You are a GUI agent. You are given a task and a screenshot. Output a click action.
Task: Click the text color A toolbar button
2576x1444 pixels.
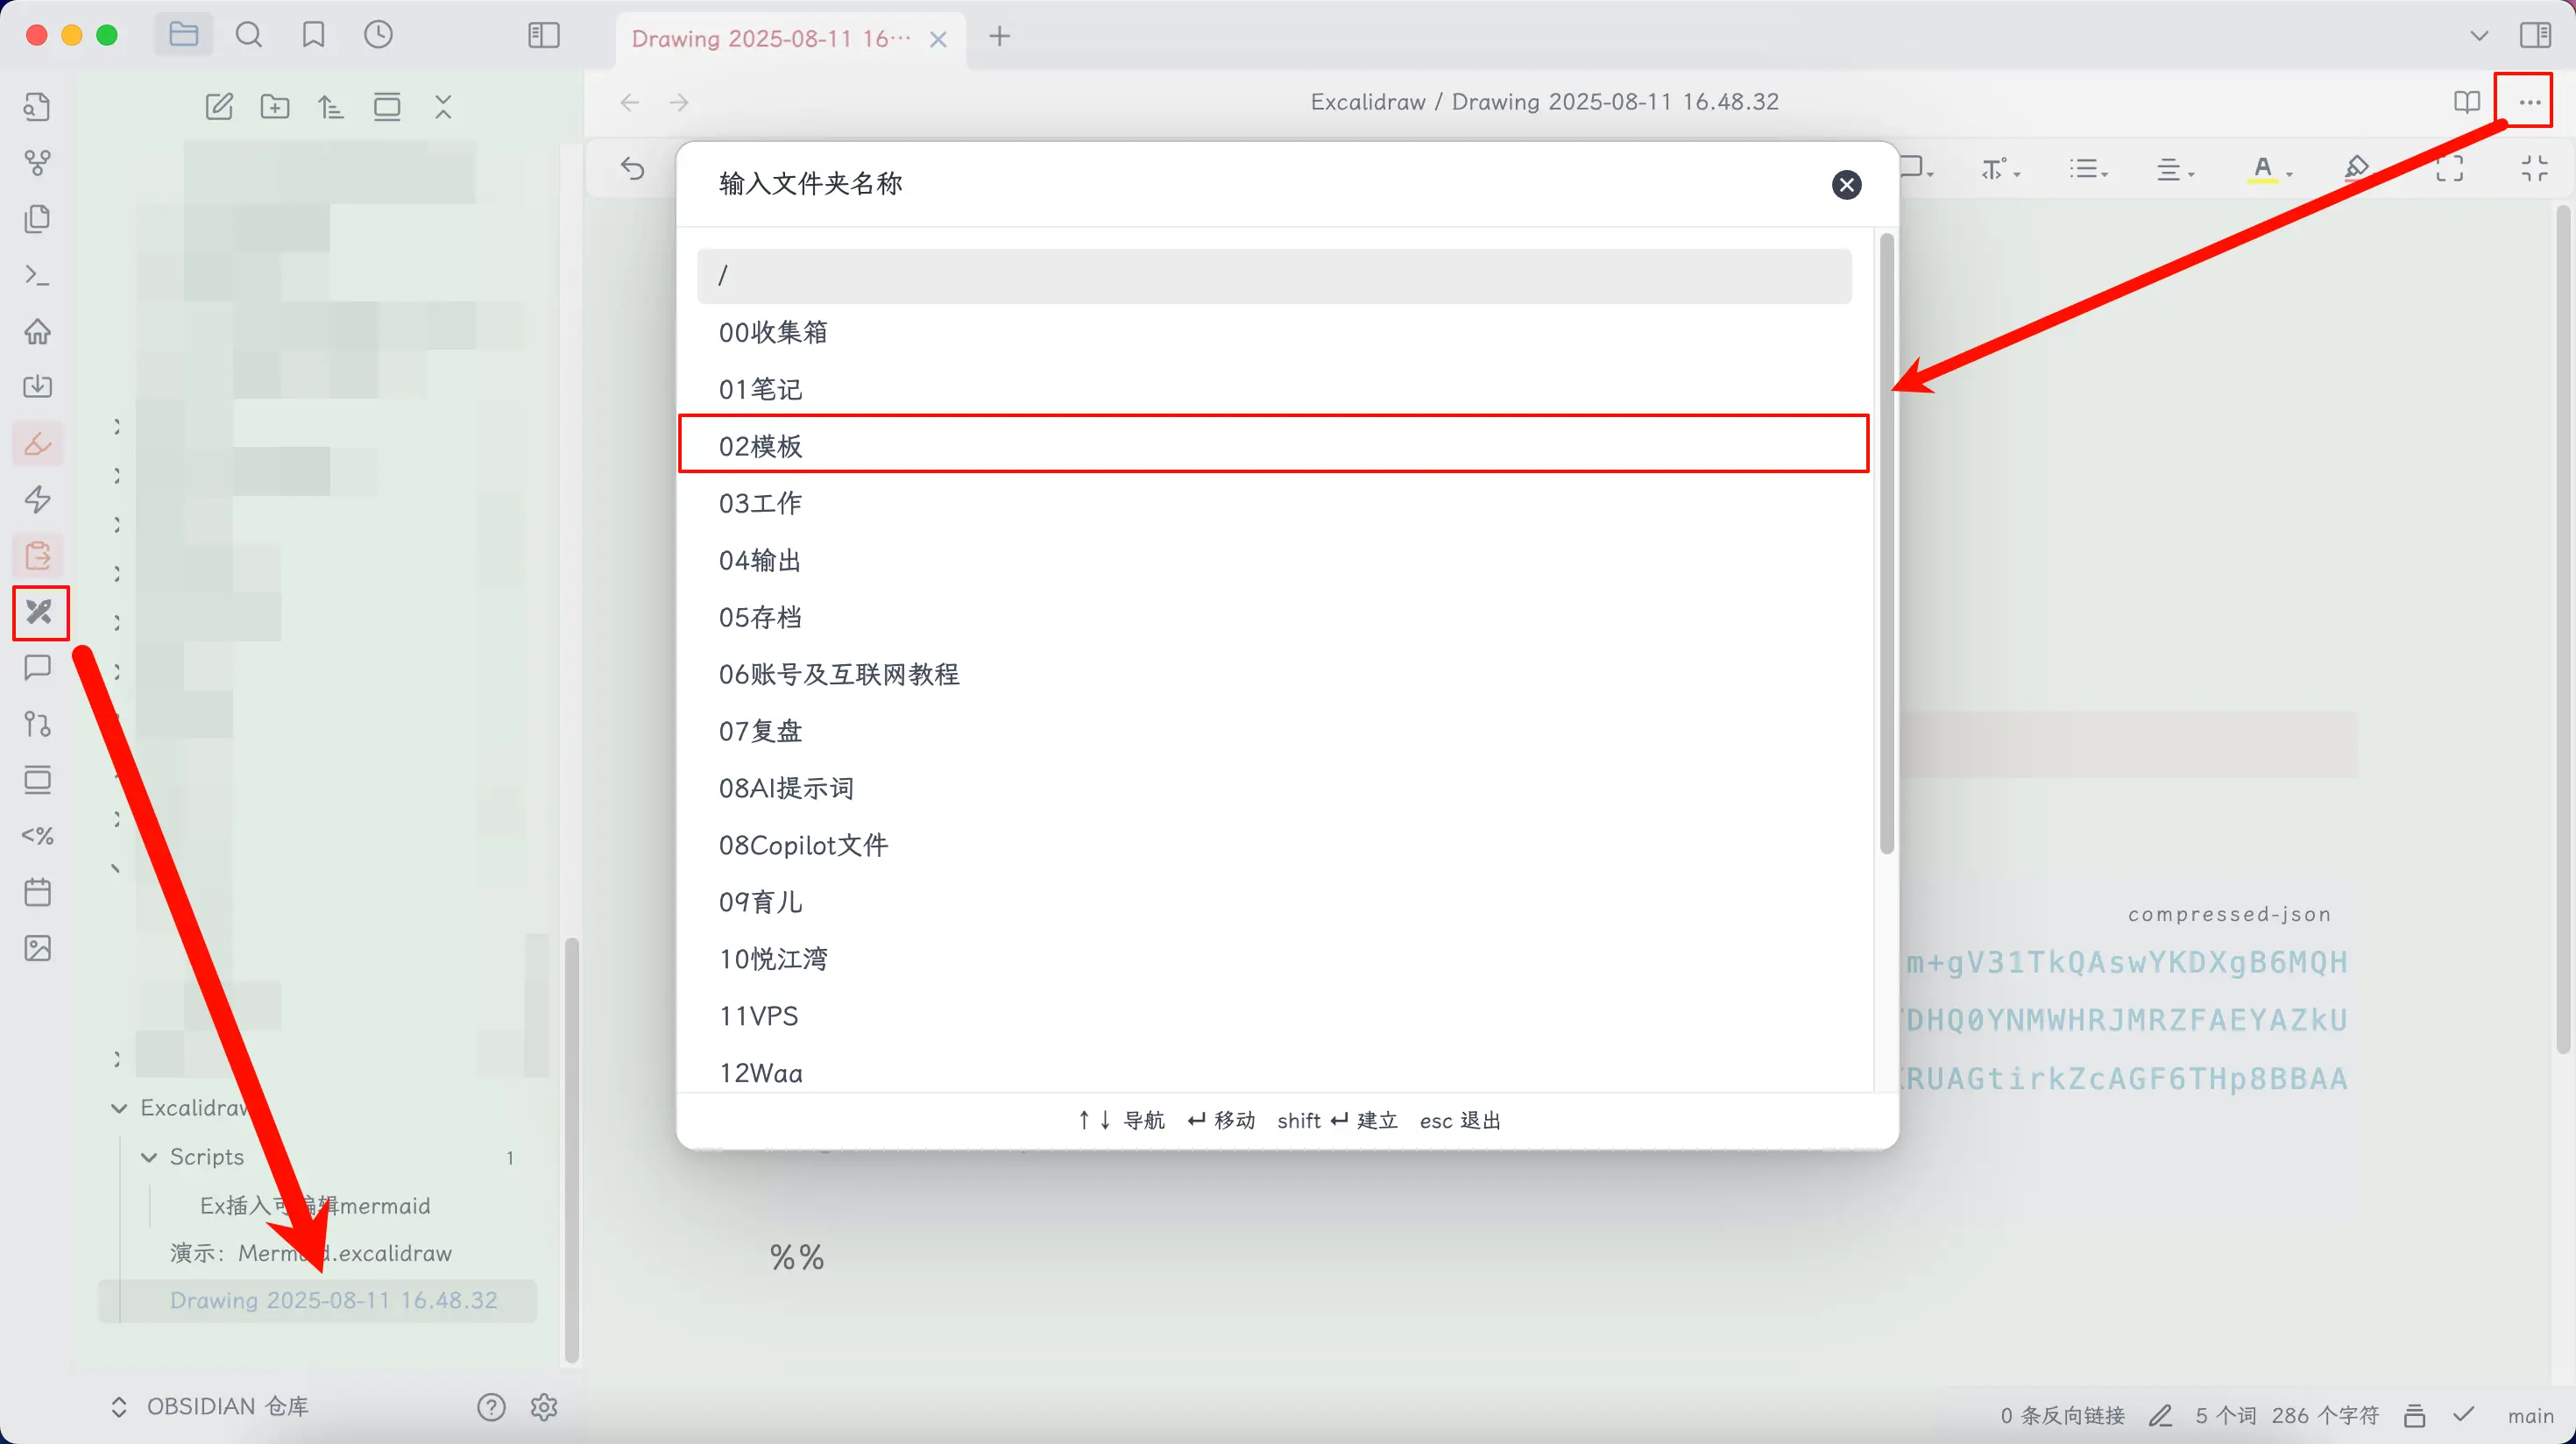[x=2263, y=169]
